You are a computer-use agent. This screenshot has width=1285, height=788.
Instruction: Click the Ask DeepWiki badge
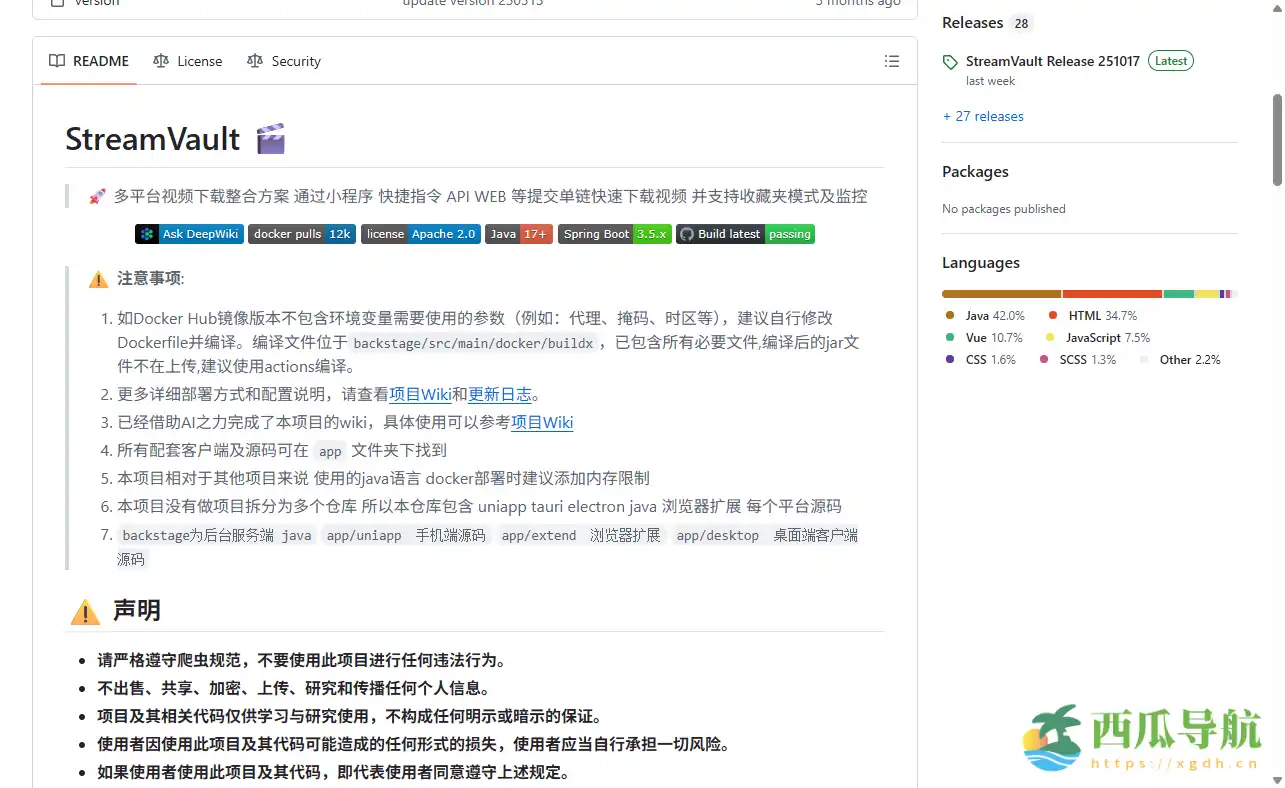tap(189, 234)
